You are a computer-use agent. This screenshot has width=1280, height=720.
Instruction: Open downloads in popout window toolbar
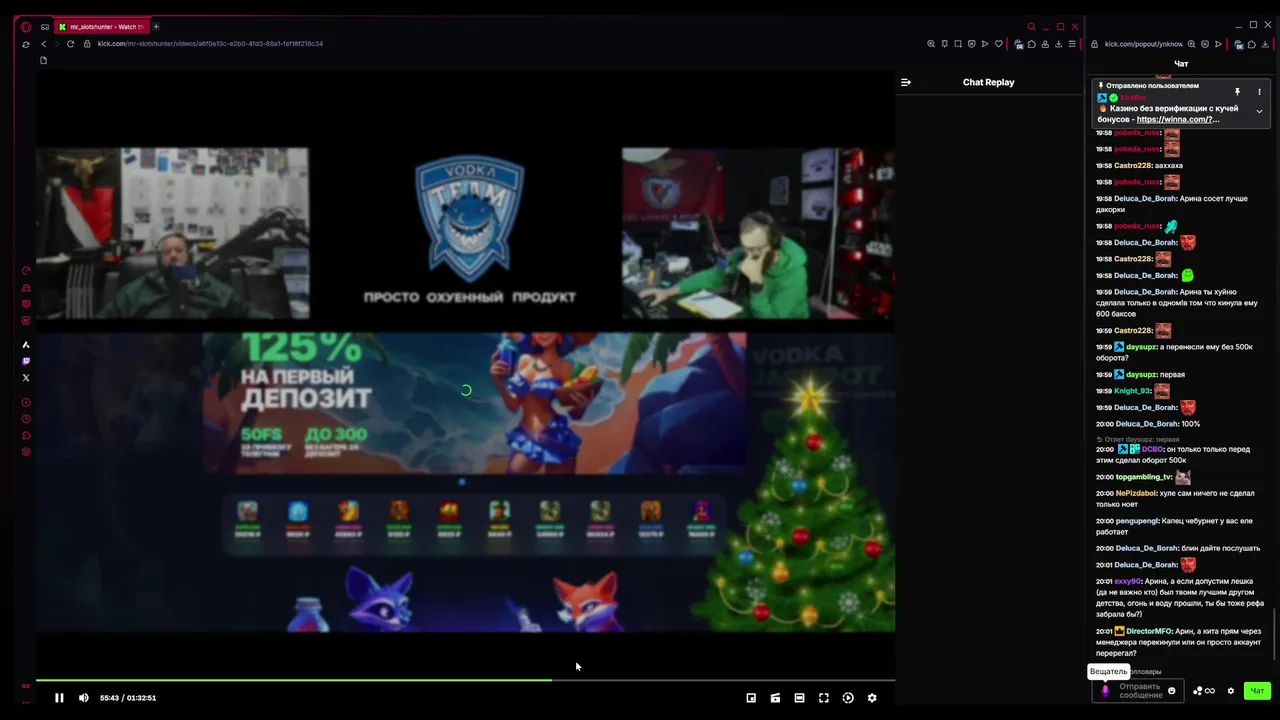coord(1265,44)
